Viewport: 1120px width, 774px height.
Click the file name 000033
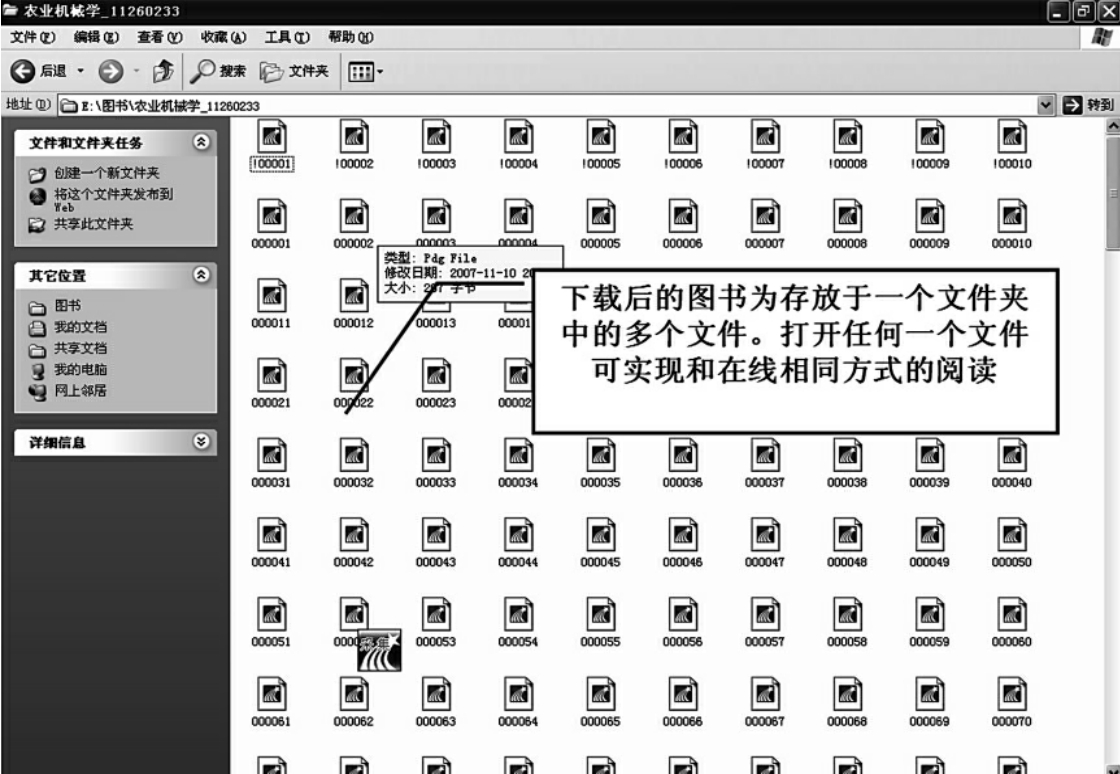[x=436, y=483]
